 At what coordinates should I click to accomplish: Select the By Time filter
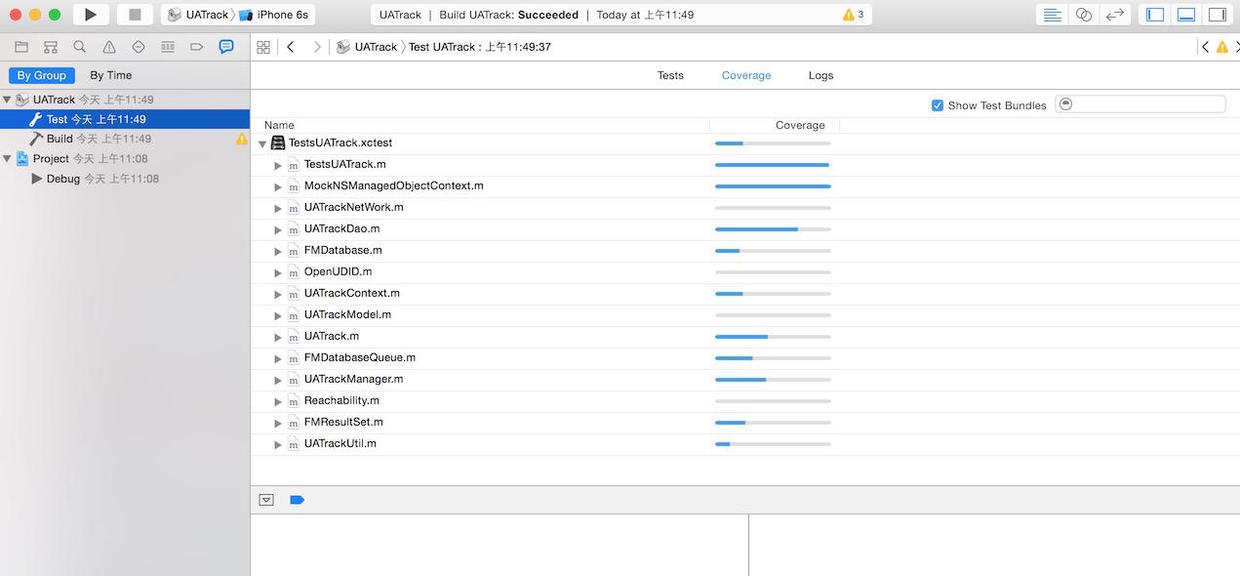[x=111, y=75]
